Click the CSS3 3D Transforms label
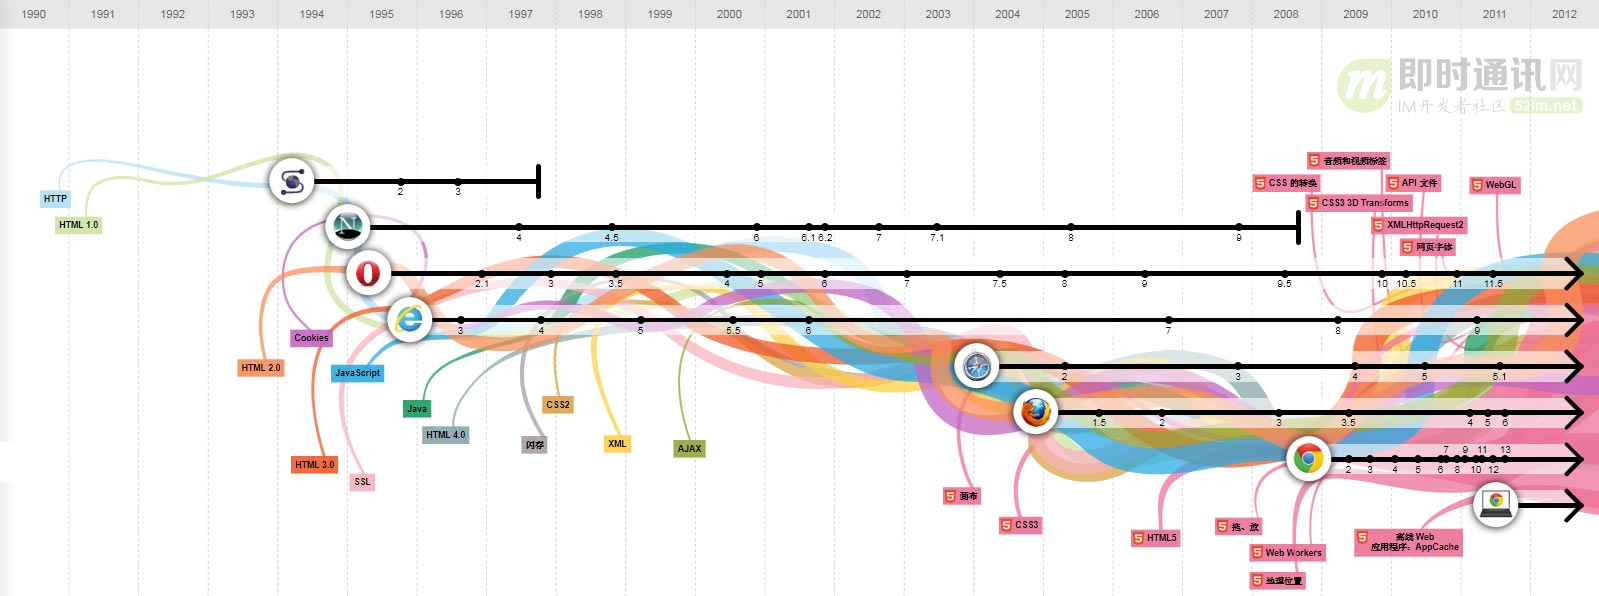Viewport: 1599px width, 596px height. click(1358, 203)
